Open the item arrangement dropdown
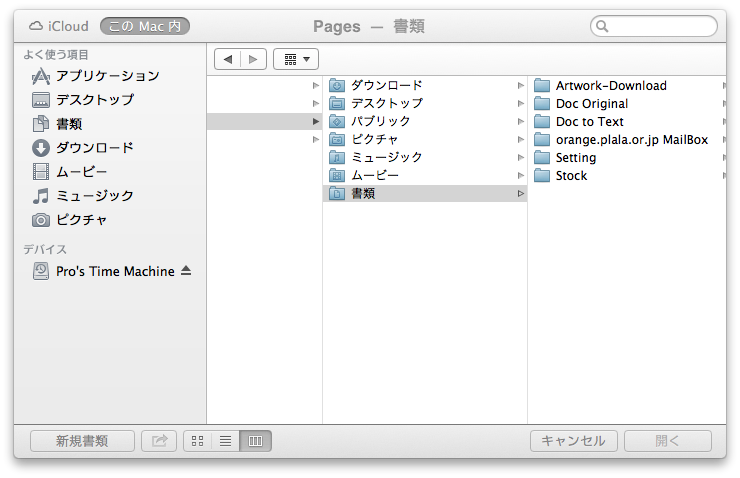This screenshot has height=478, width=740. [295, 60]
